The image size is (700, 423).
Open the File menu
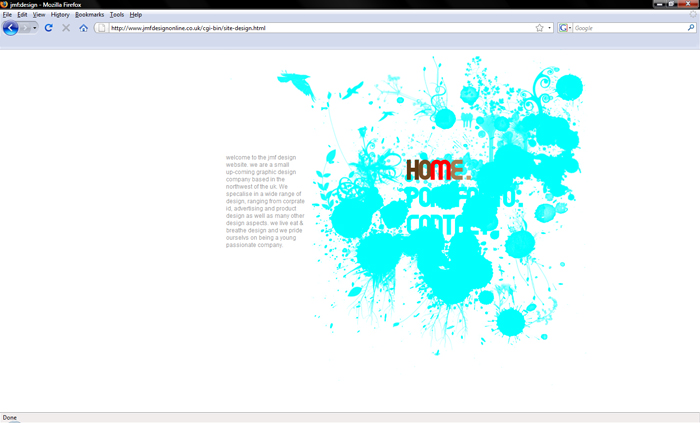(x=7, y=15)
